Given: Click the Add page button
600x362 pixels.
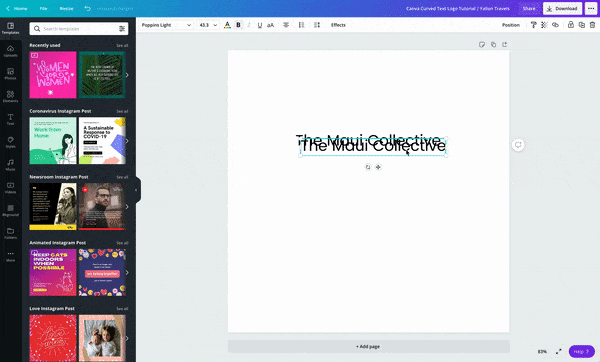Looking at the screenshot, I should click(x=368, y=347).
